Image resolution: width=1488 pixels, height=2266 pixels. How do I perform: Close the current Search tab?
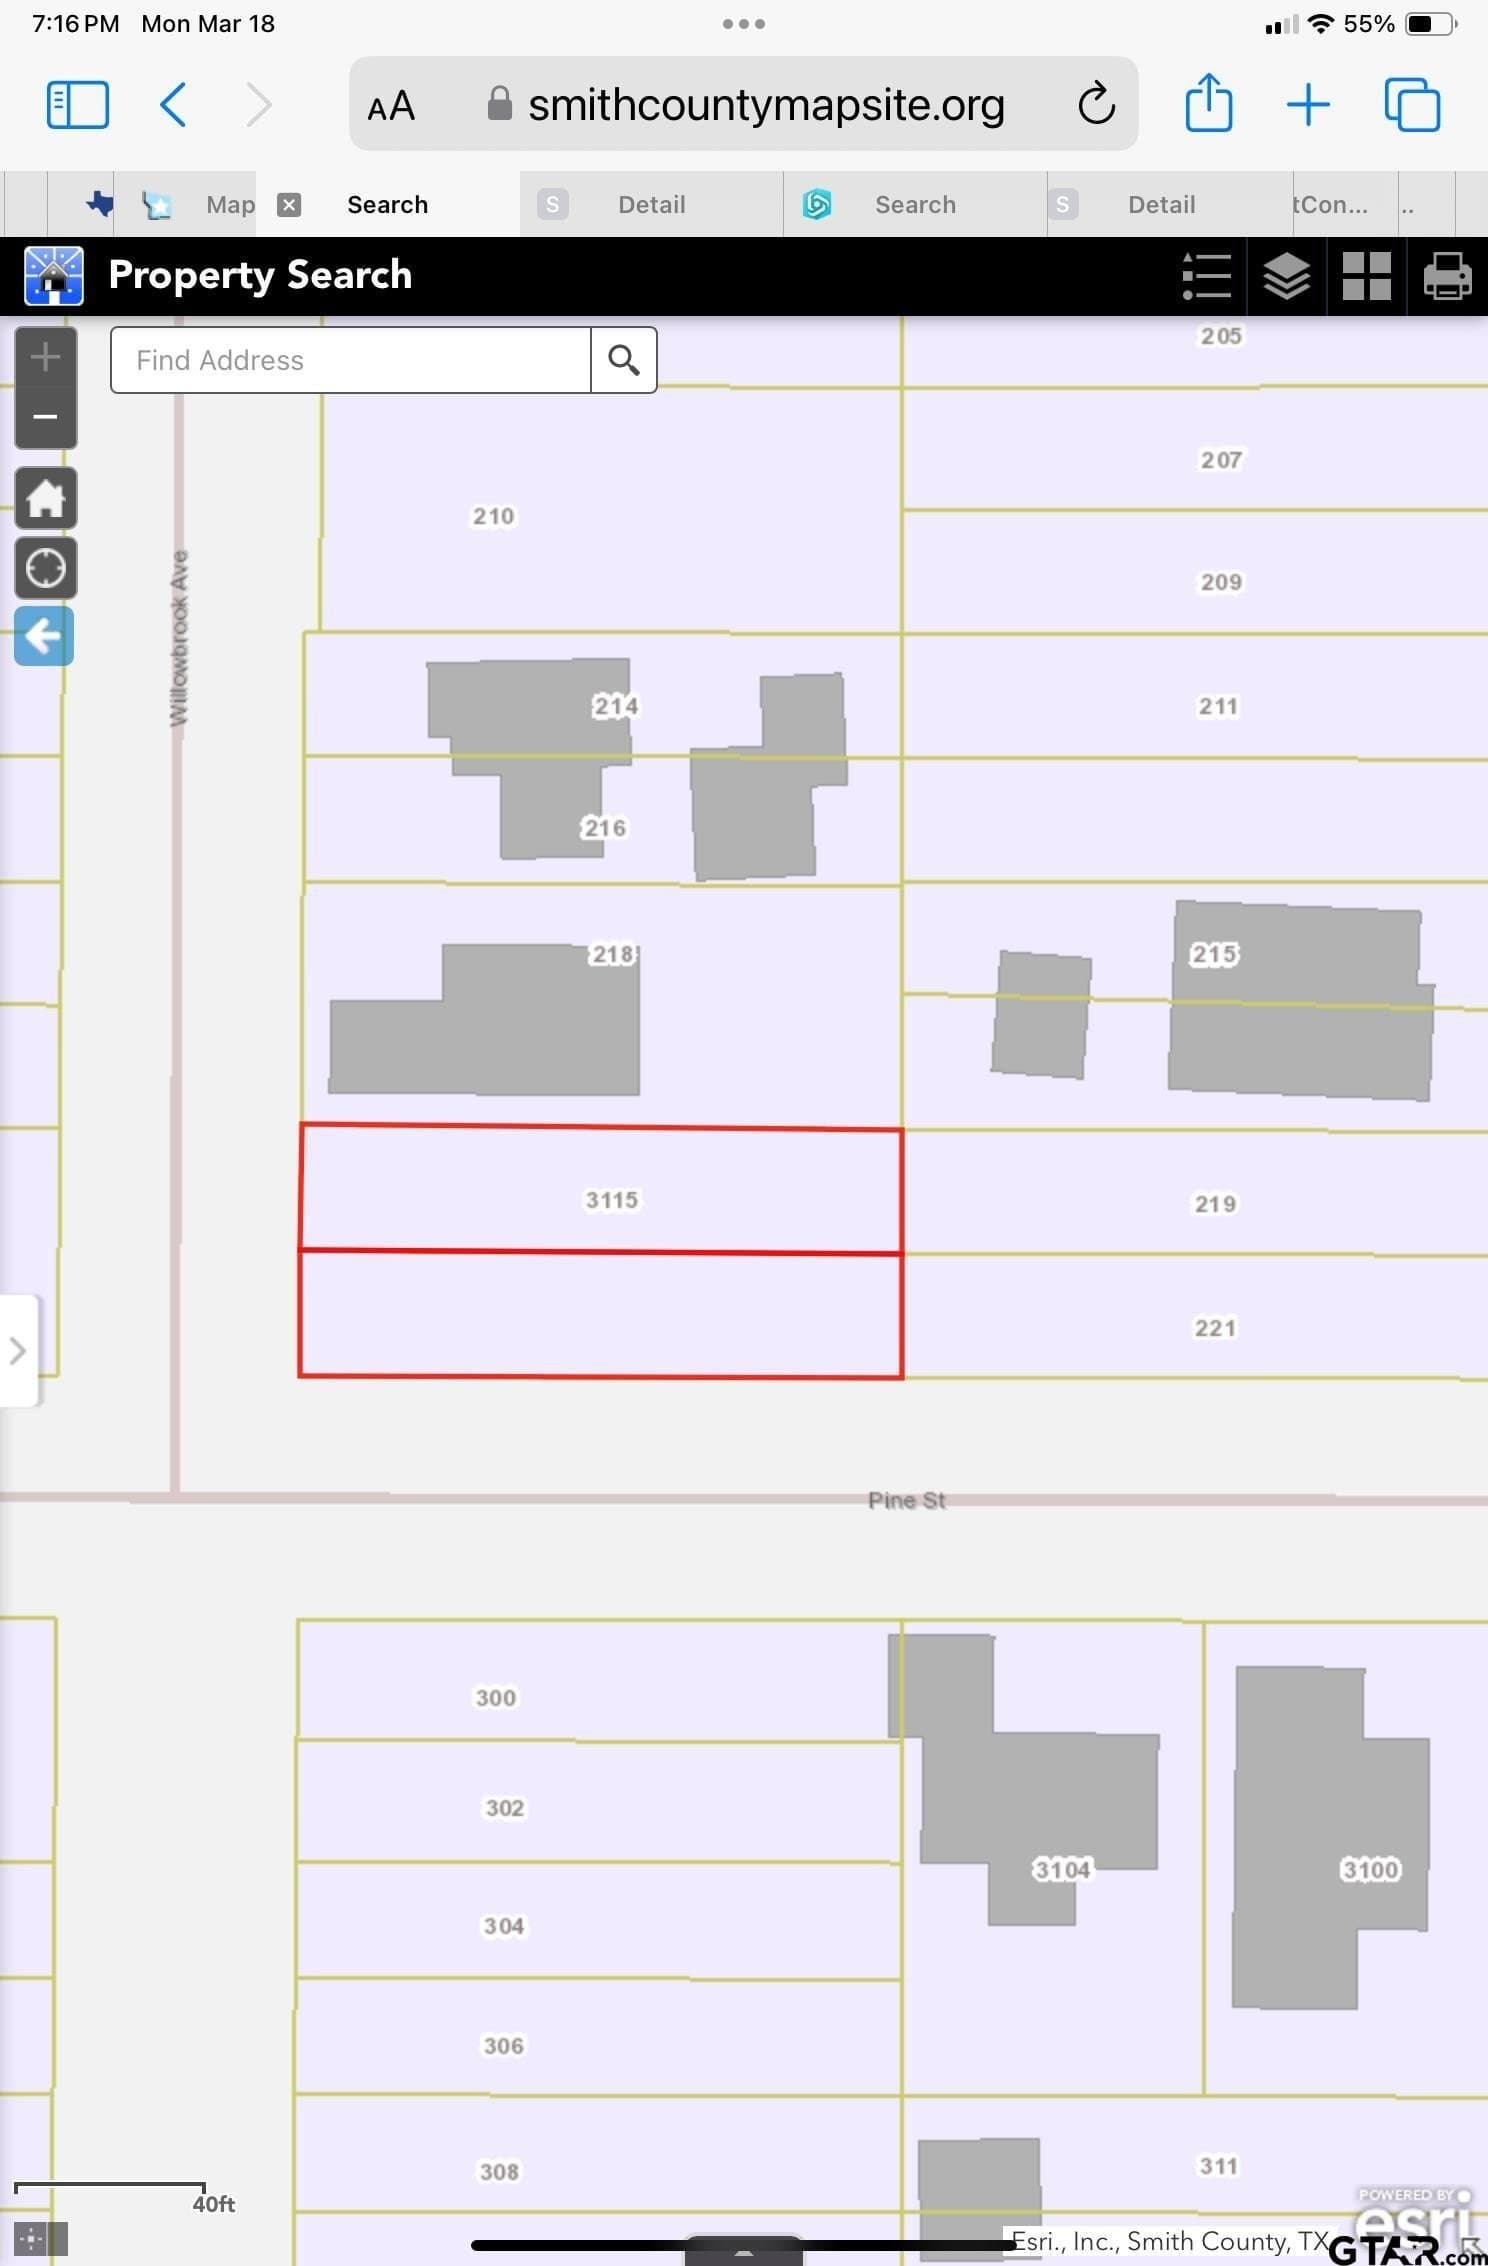coord(289,204)
